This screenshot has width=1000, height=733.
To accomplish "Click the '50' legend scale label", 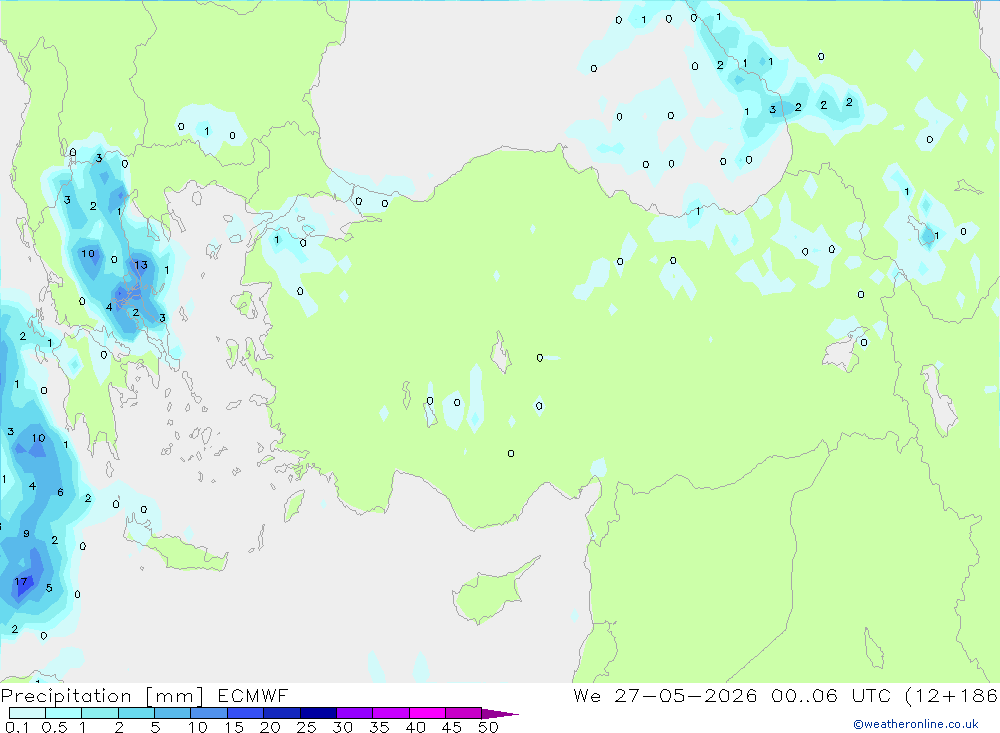I will 489,727.
